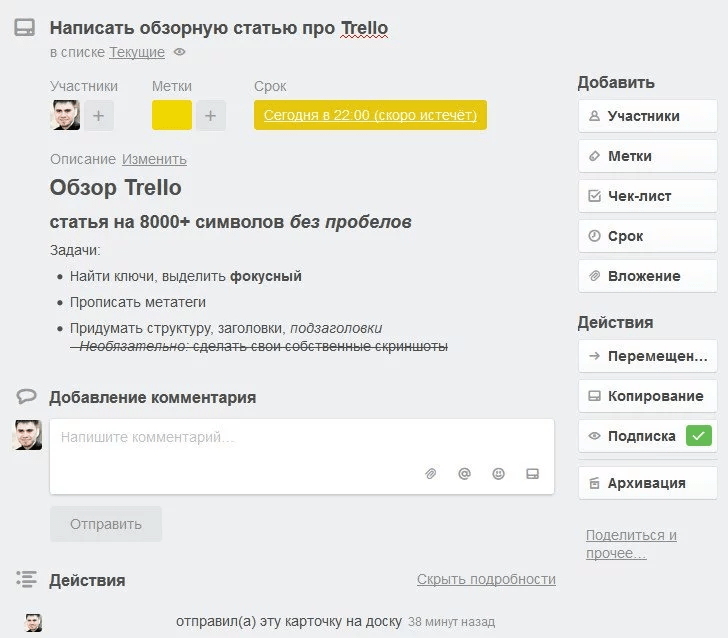
Task: Open the Метки sidebar button
Action: pos(648,156)
